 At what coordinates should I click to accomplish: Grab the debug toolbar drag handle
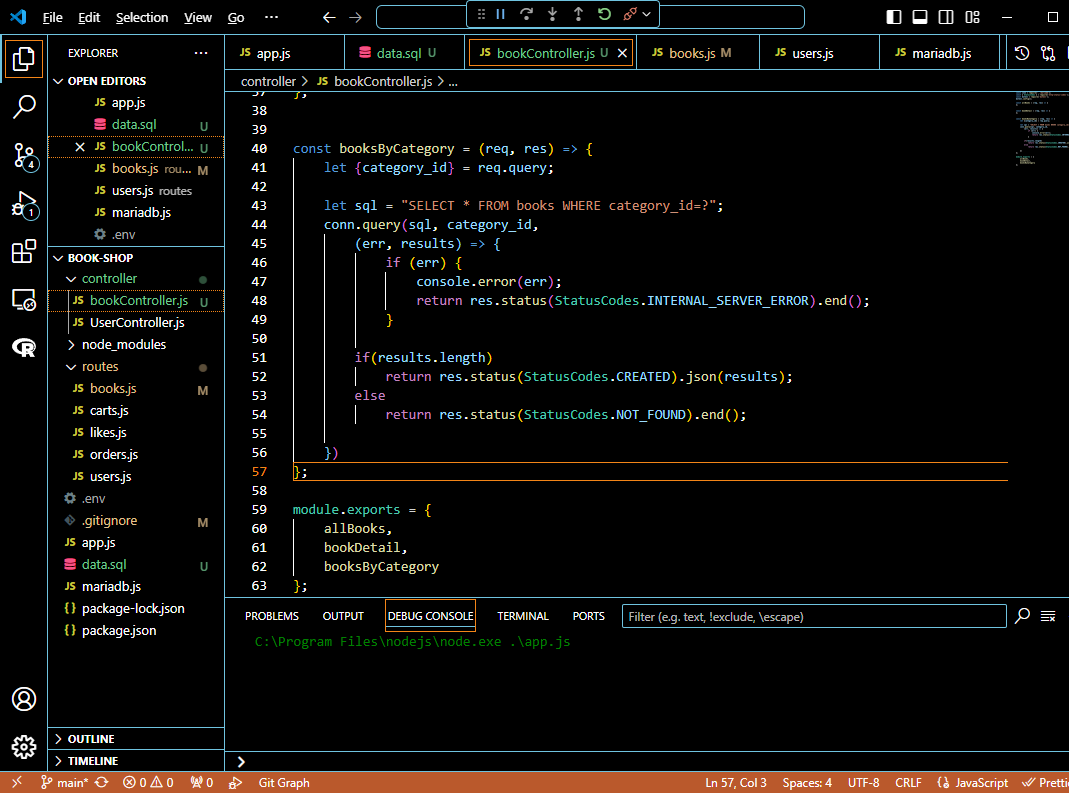[x=481, y=14]
